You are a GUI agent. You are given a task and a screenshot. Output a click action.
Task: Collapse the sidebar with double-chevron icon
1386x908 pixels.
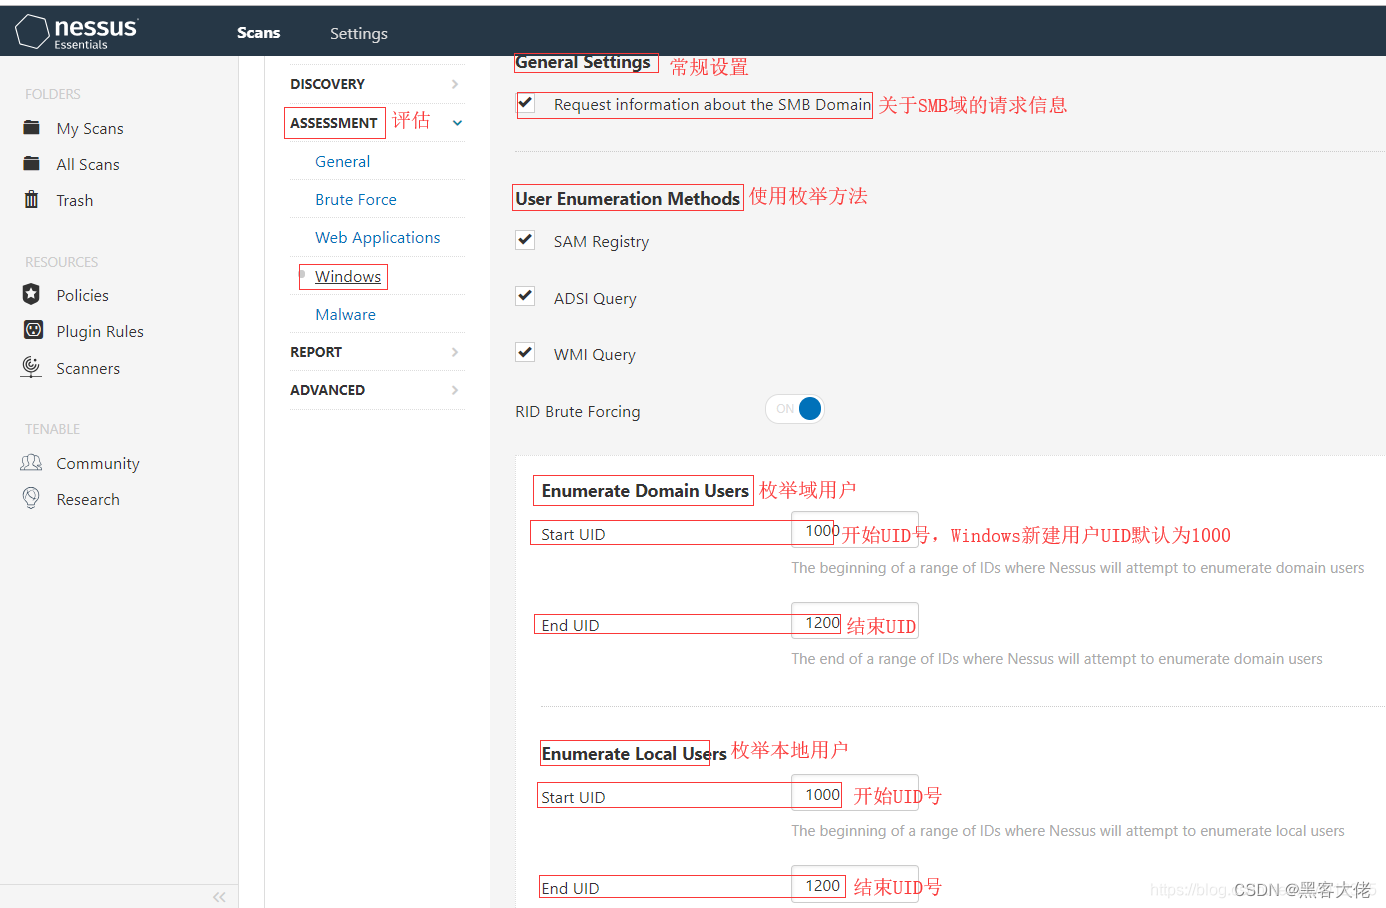[x=219, y=897]
